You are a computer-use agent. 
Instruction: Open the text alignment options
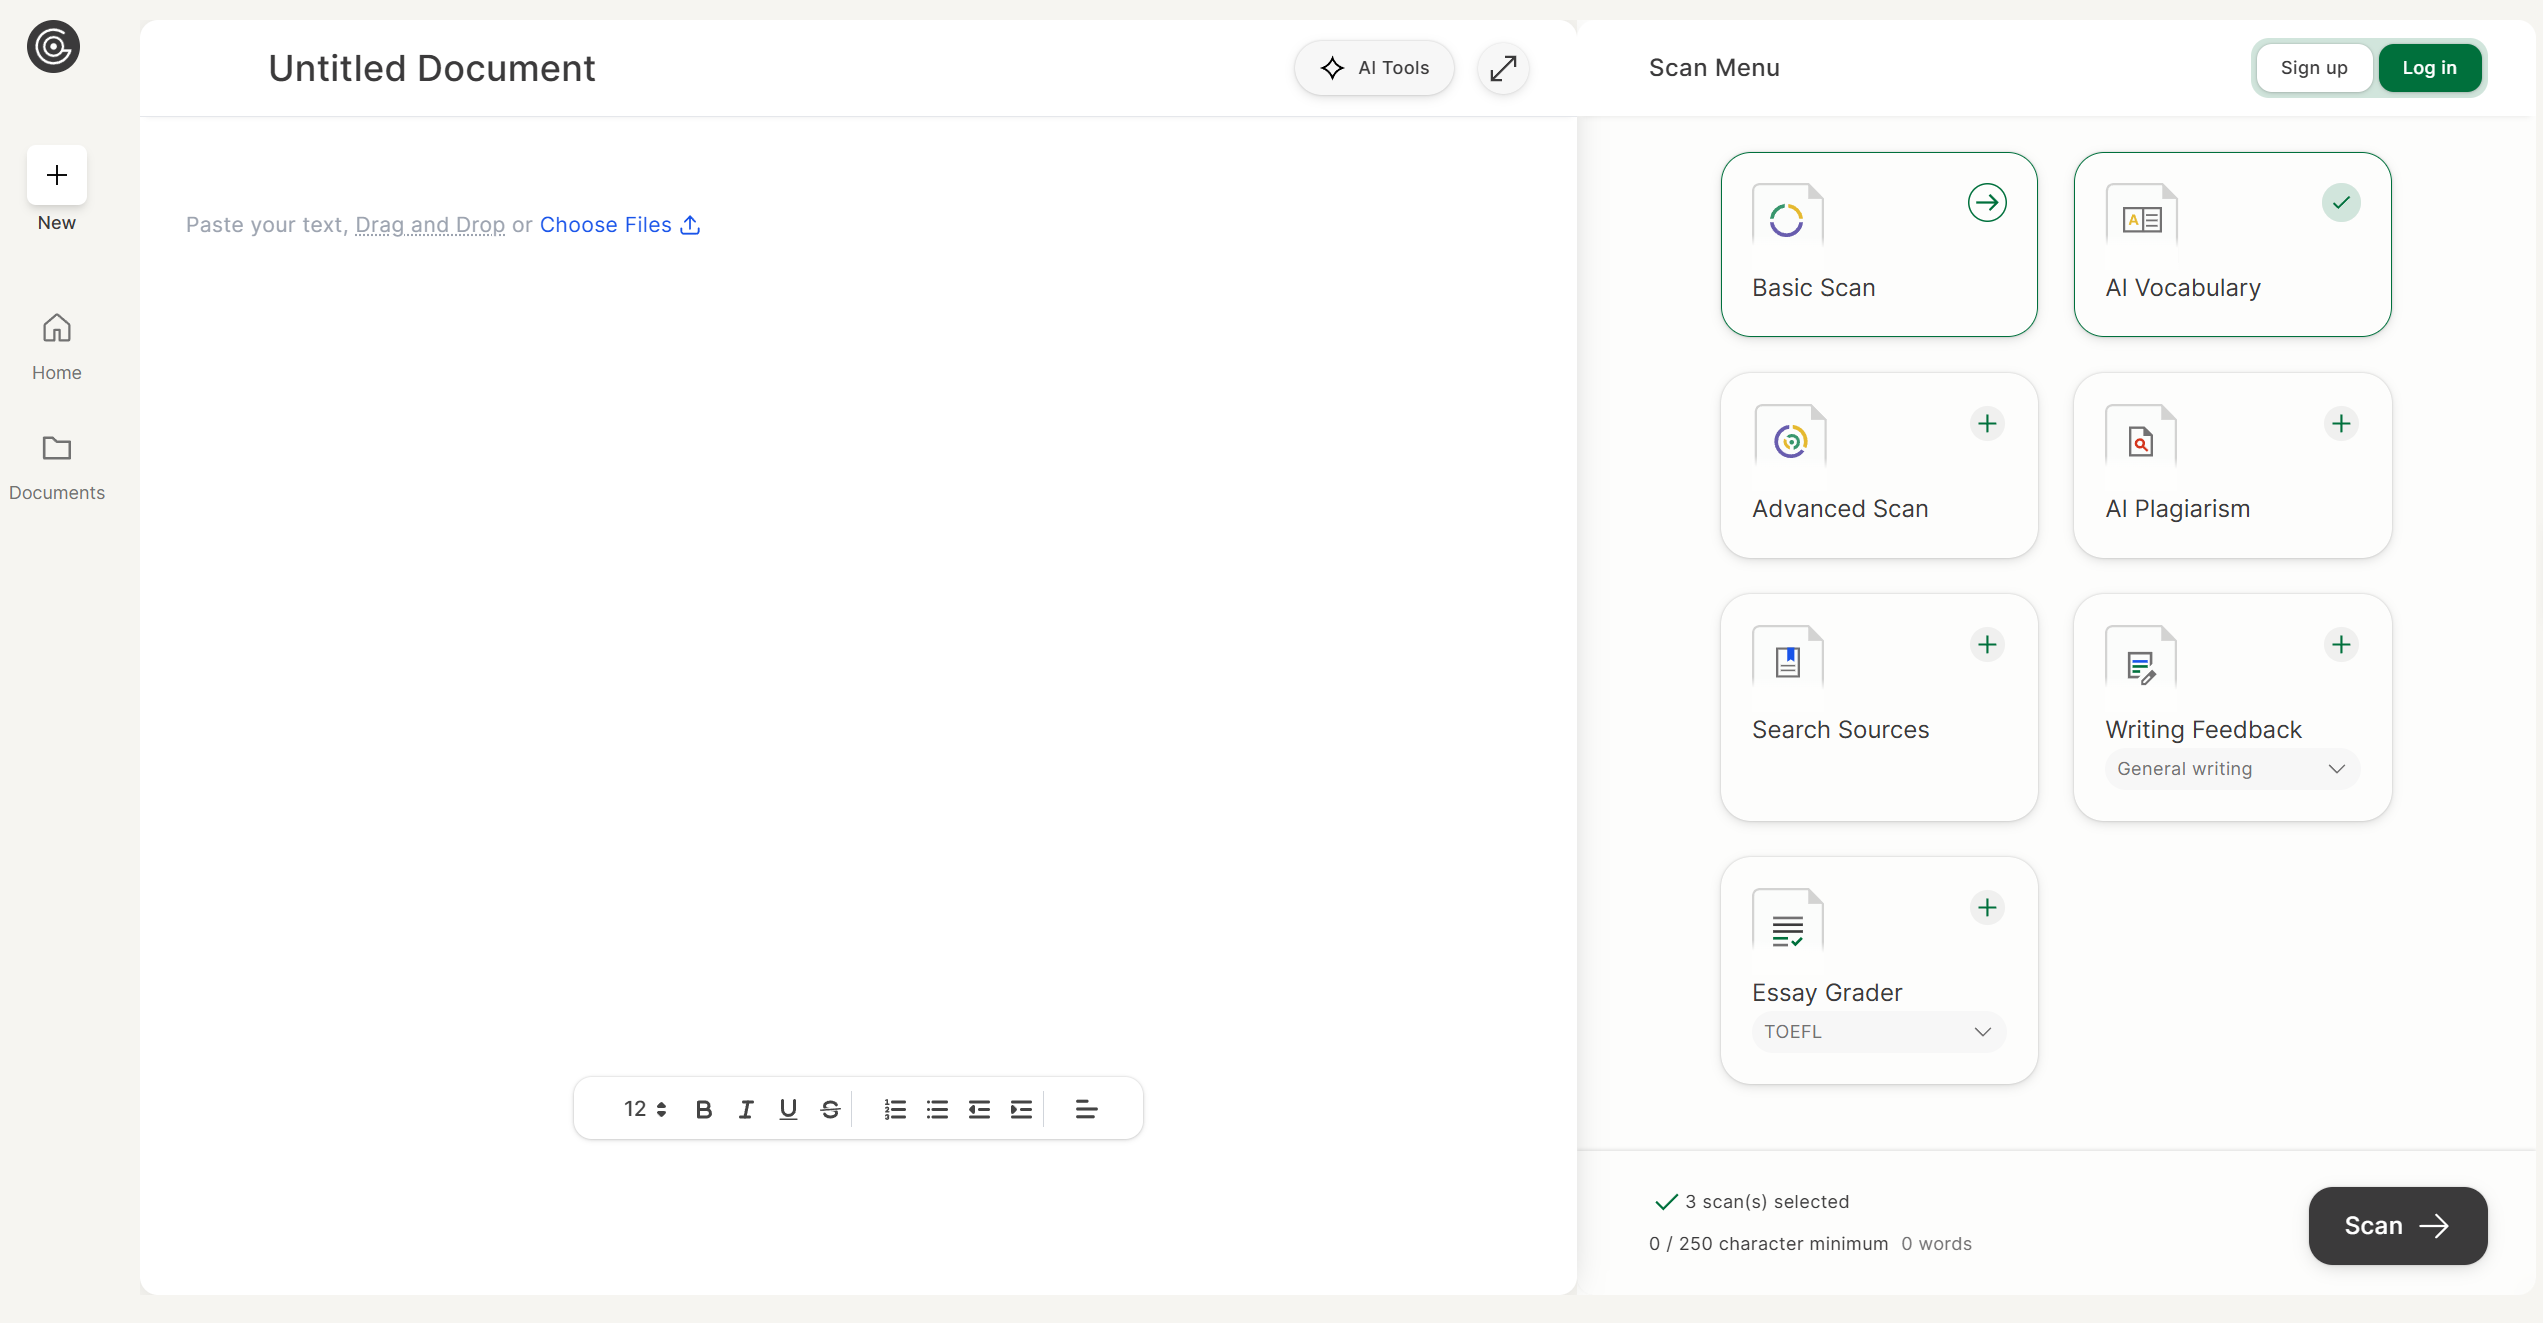coord(1086,1109)
